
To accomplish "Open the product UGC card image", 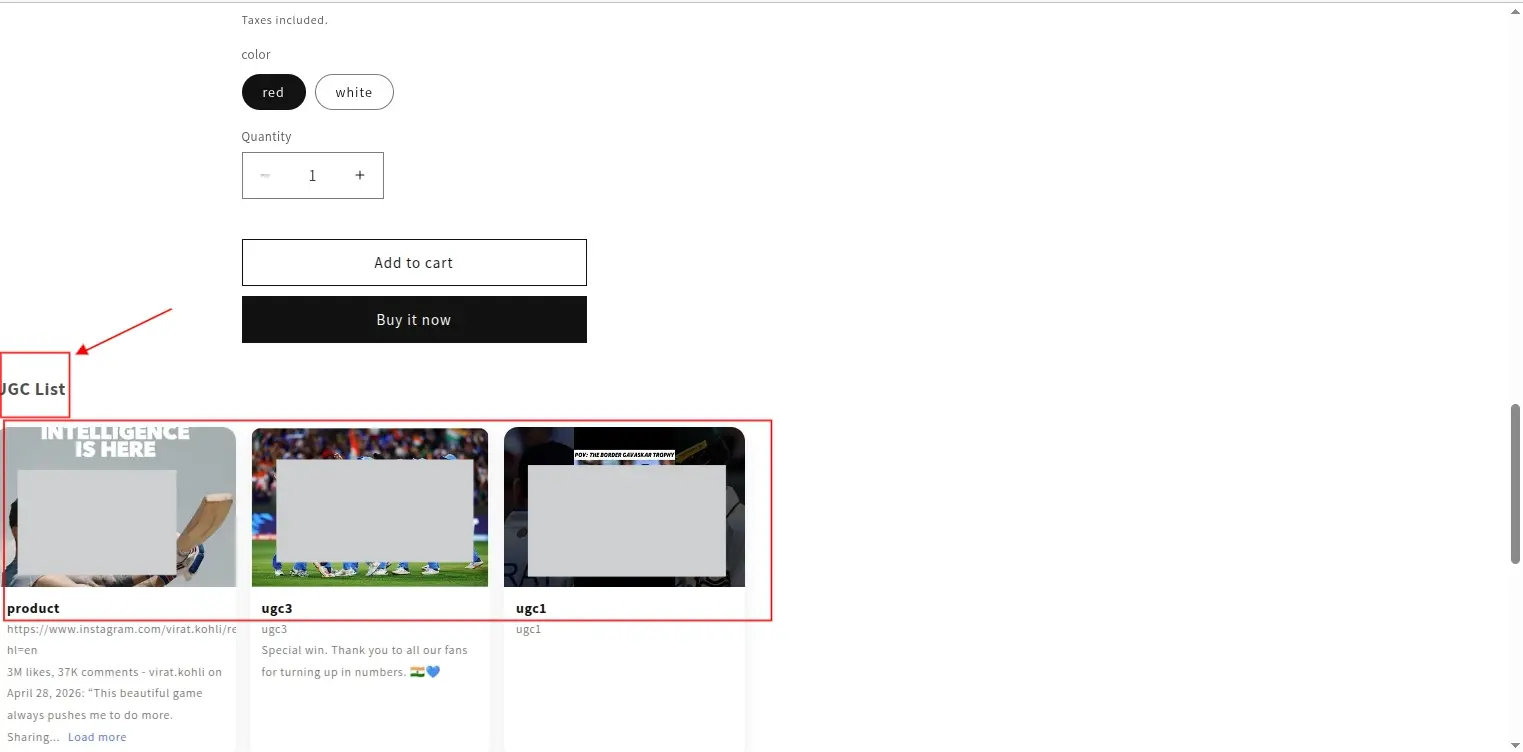I will [118, 507].
